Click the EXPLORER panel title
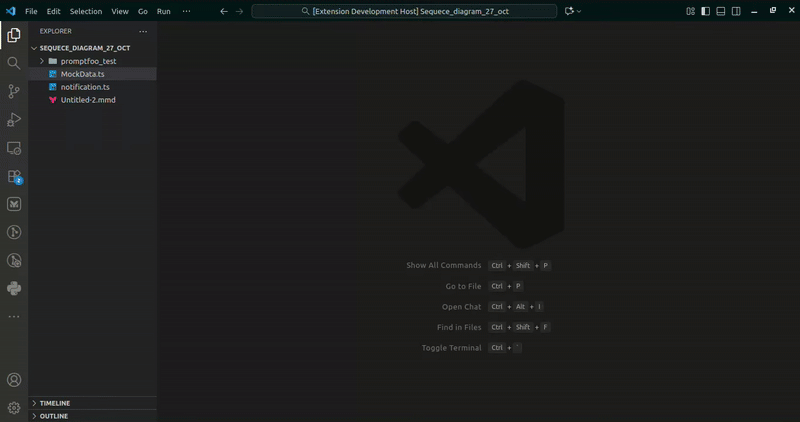 56,31
